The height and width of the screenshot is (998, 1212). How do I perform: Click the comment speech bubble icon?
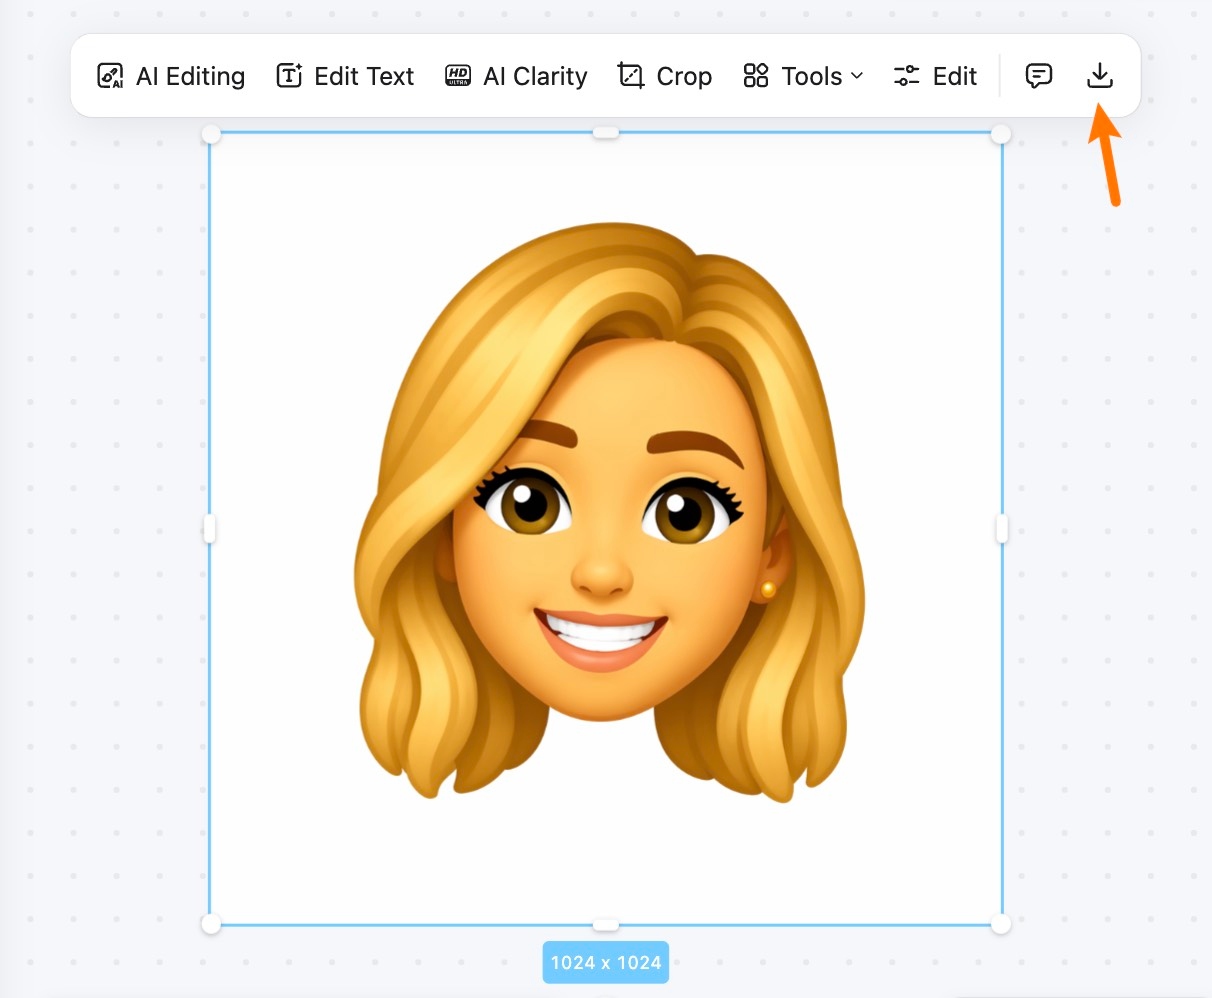1039,76
